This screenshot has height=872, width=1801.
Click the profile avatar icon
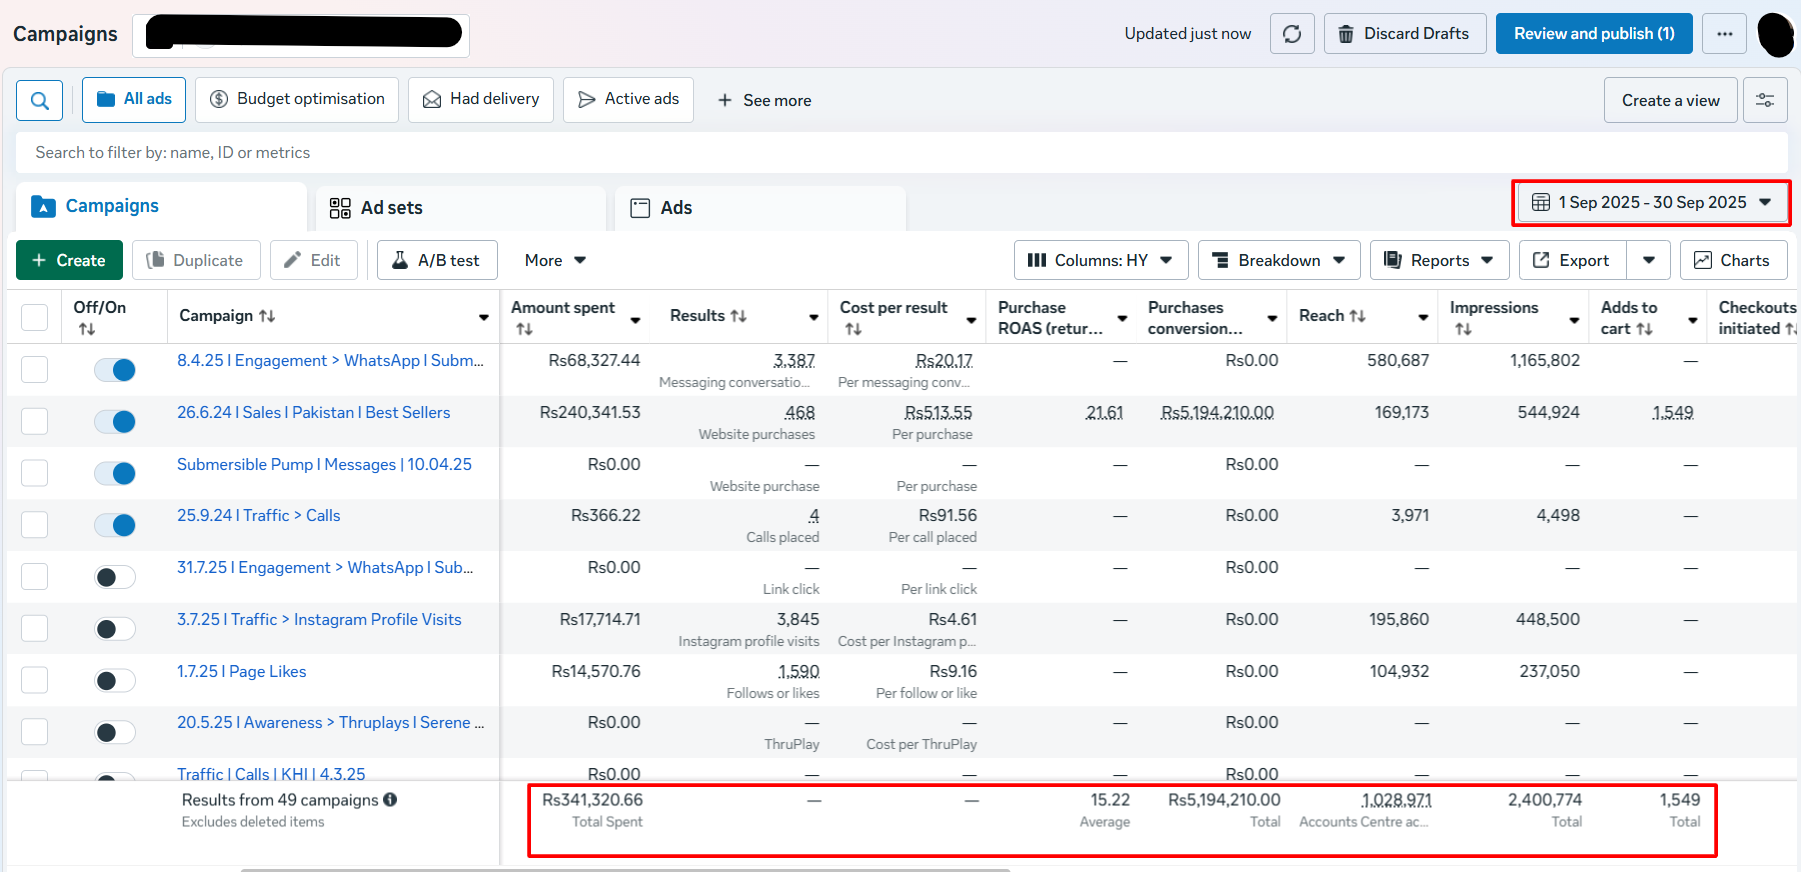click(1776, 35)
